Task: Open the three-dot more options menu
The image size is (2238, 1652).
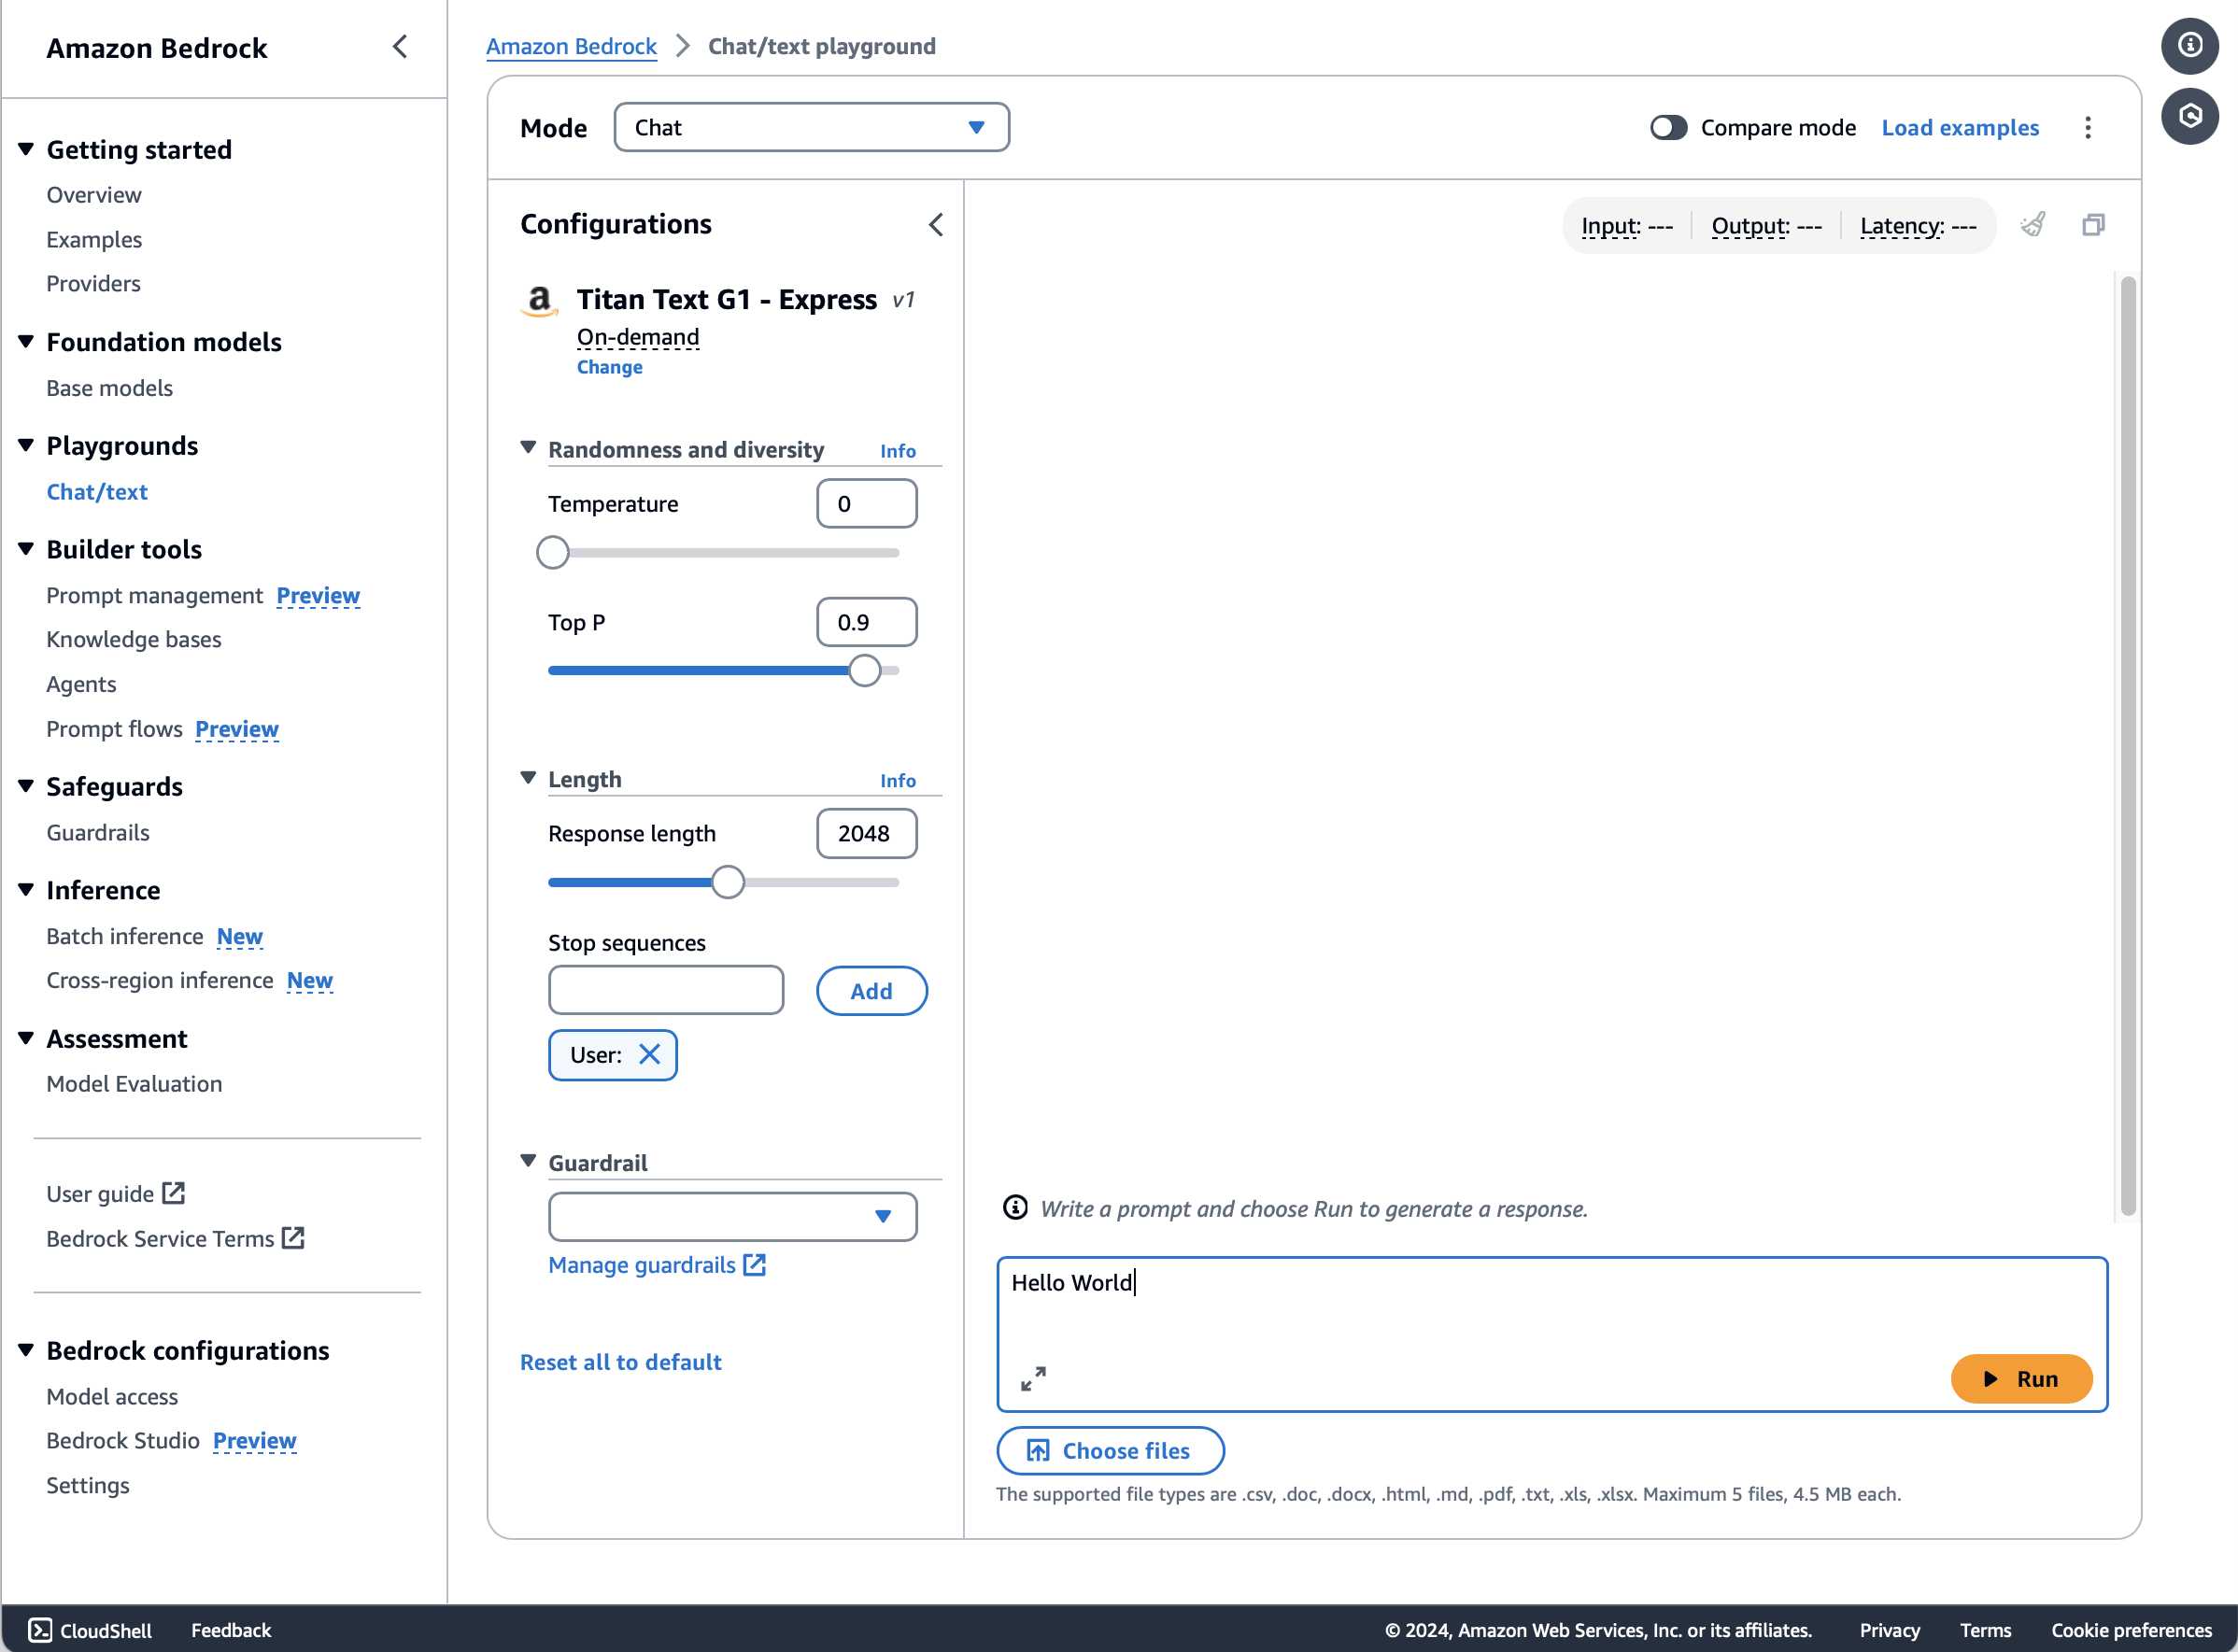Action: 2088,128
